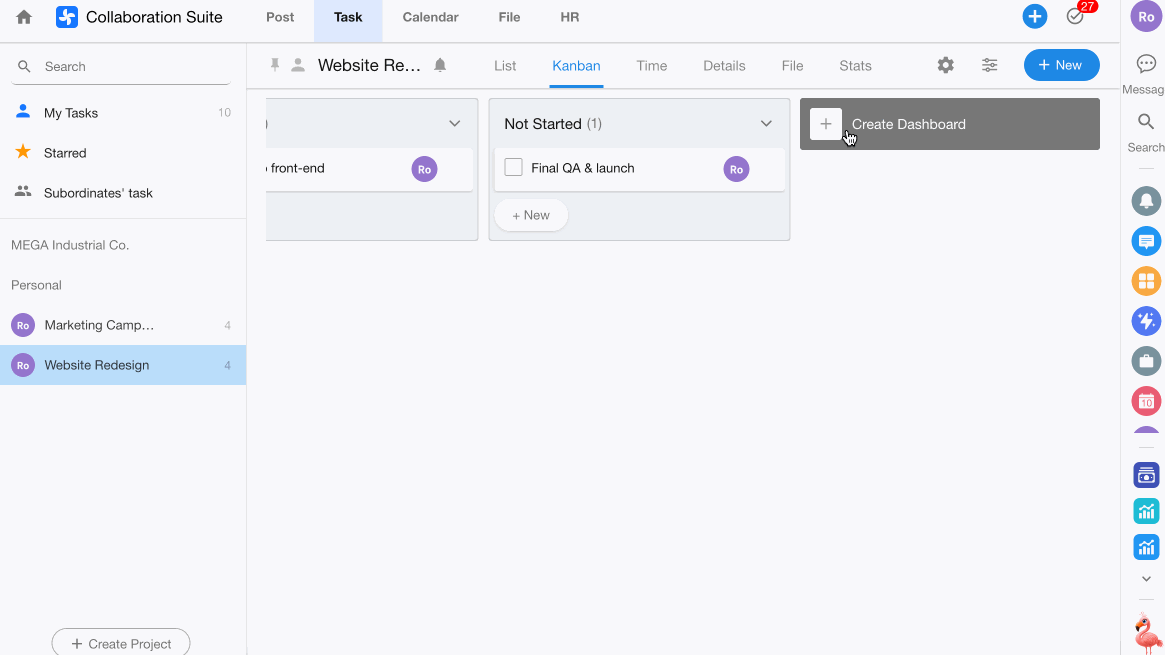Collapse the Not Started column chevron
This screenshot has height=655, width=1165.
pyautogui.click(x=766, y=124)
